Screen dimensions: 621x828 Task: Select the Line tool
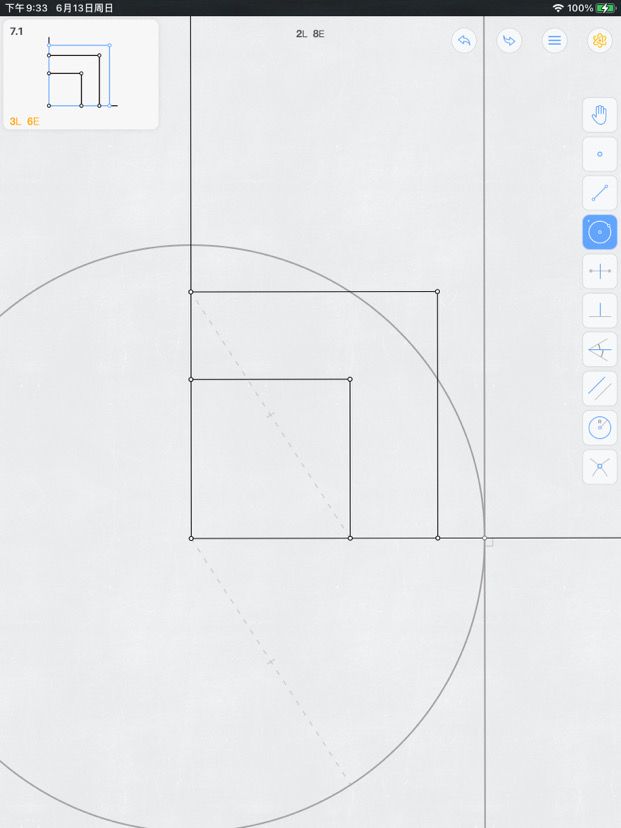pos(599,193)
